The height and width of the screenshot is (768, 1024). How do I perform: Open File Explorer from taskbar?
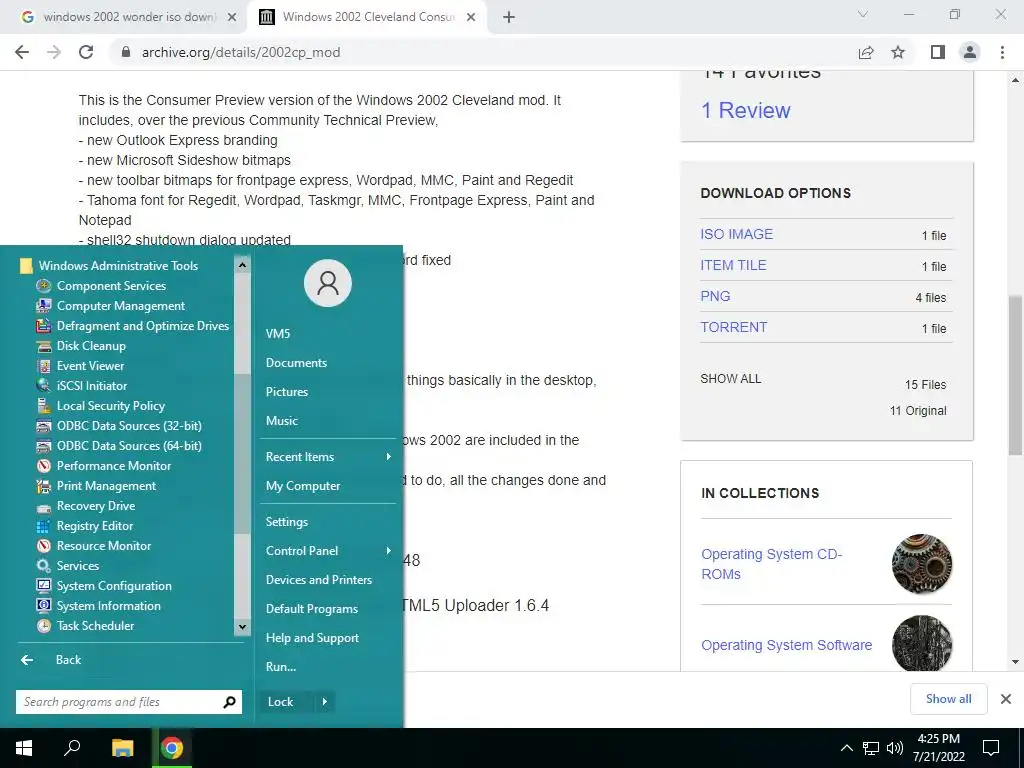pyautogui.click(x=122, y=748)
